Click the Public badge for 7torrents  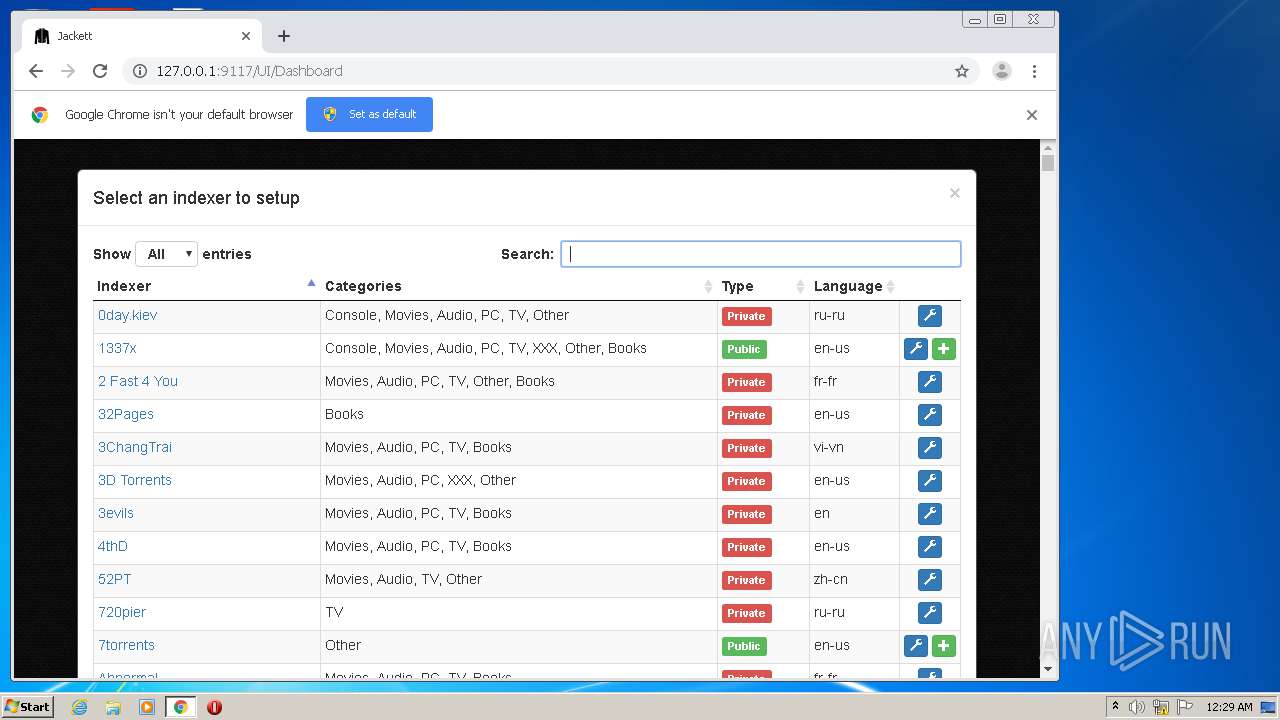pos(744,646)
